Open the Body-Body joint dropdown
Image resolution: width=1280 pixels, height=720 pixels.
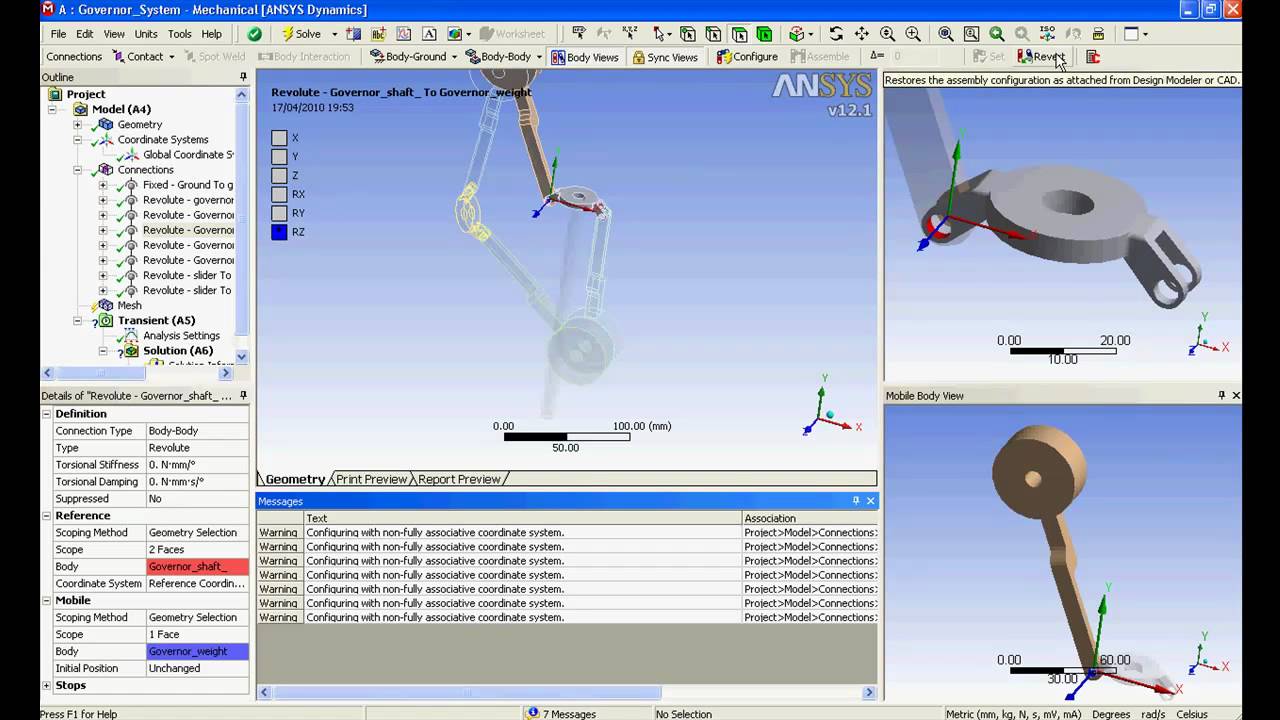(x=539, y=57)
